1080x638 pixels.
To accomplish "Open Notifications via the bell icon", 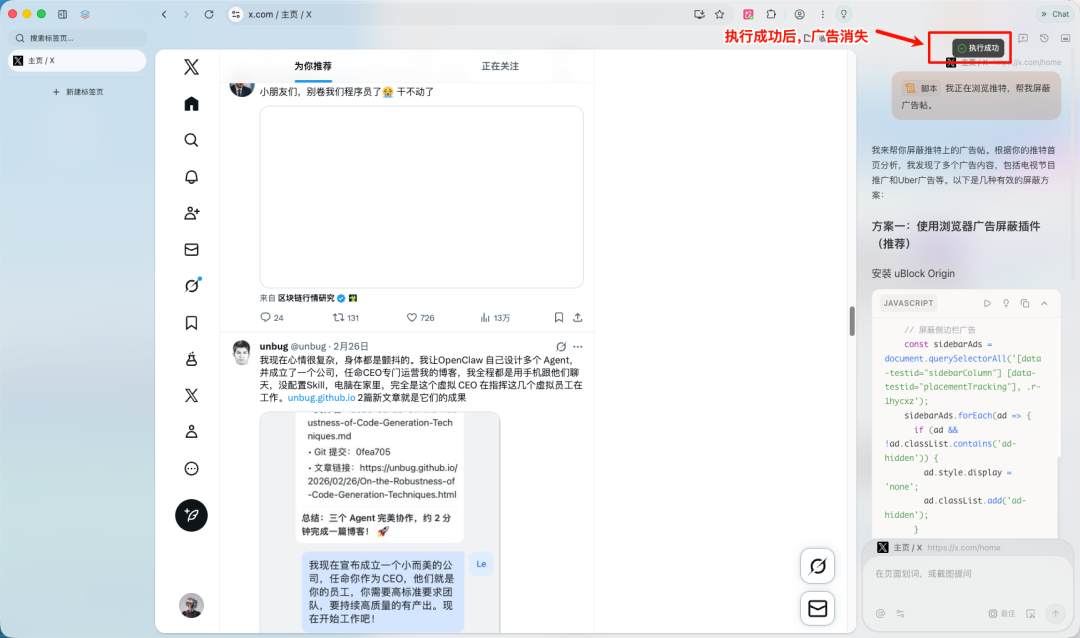I will coord(190,176).
